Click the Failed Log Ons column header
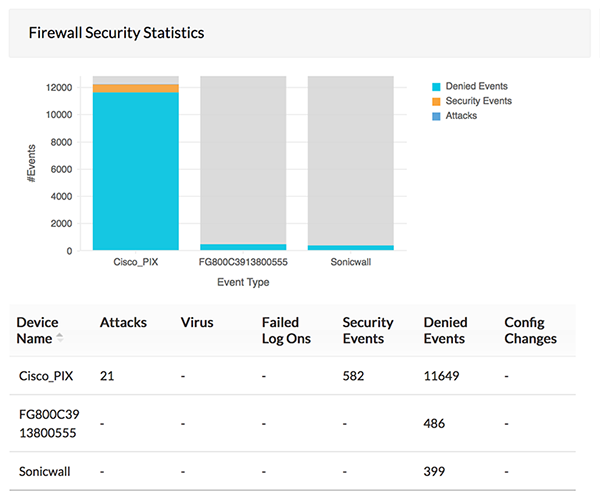 pos(286,330)
